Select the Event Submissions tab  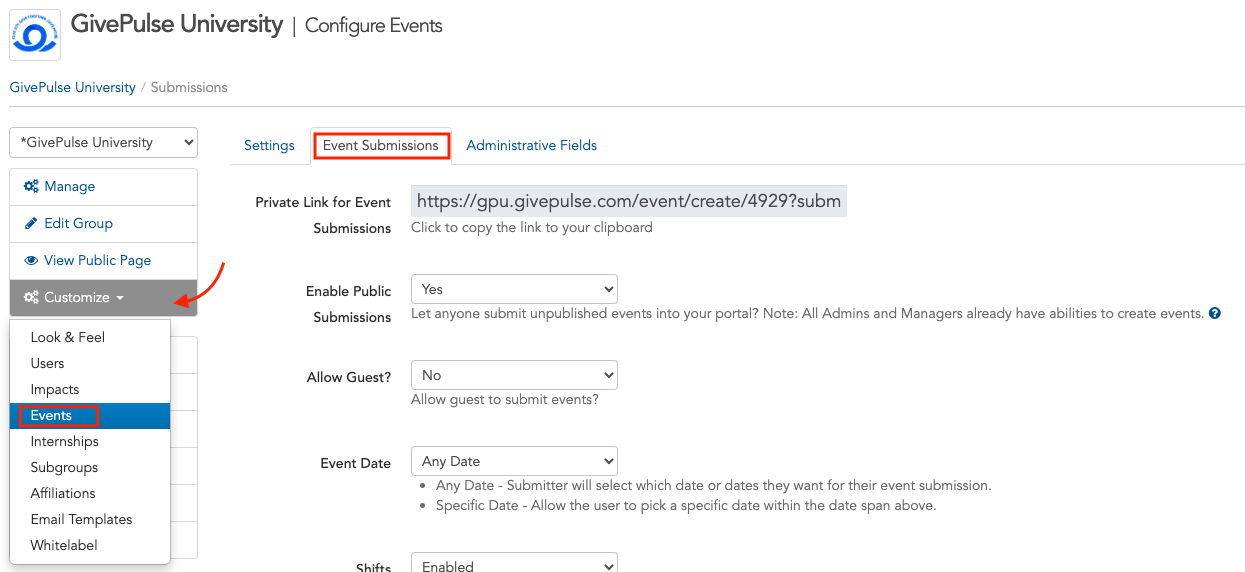pyautogui.click(x=380, y=146)
